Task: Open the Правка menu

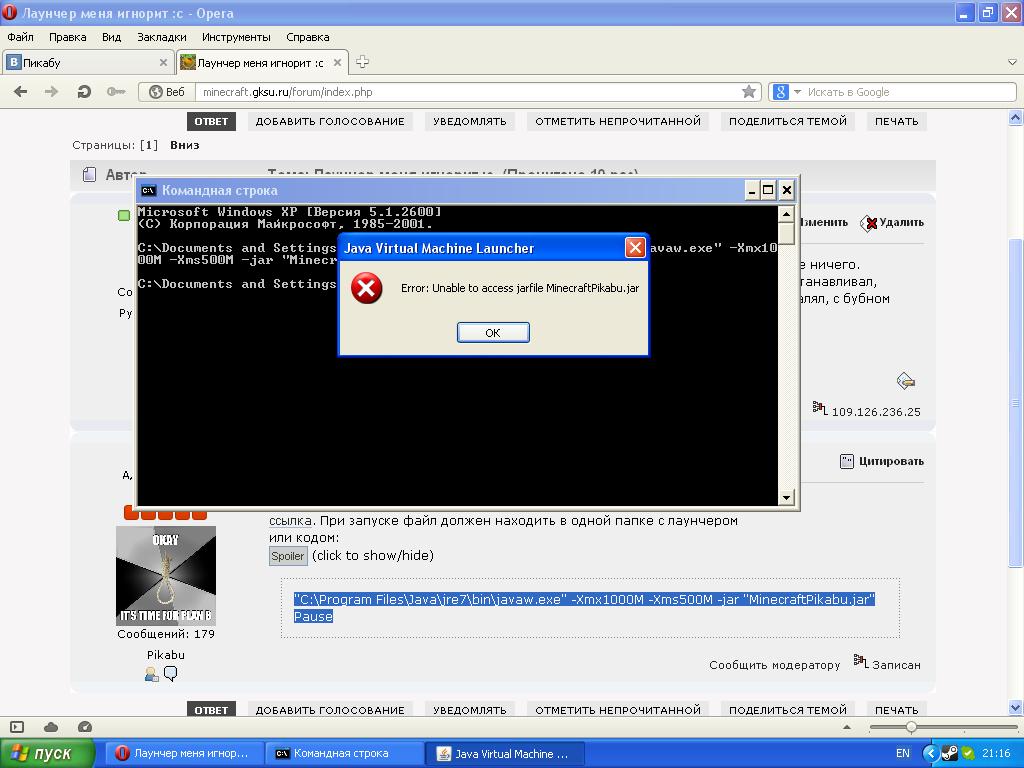Action: tap(67, 37)
